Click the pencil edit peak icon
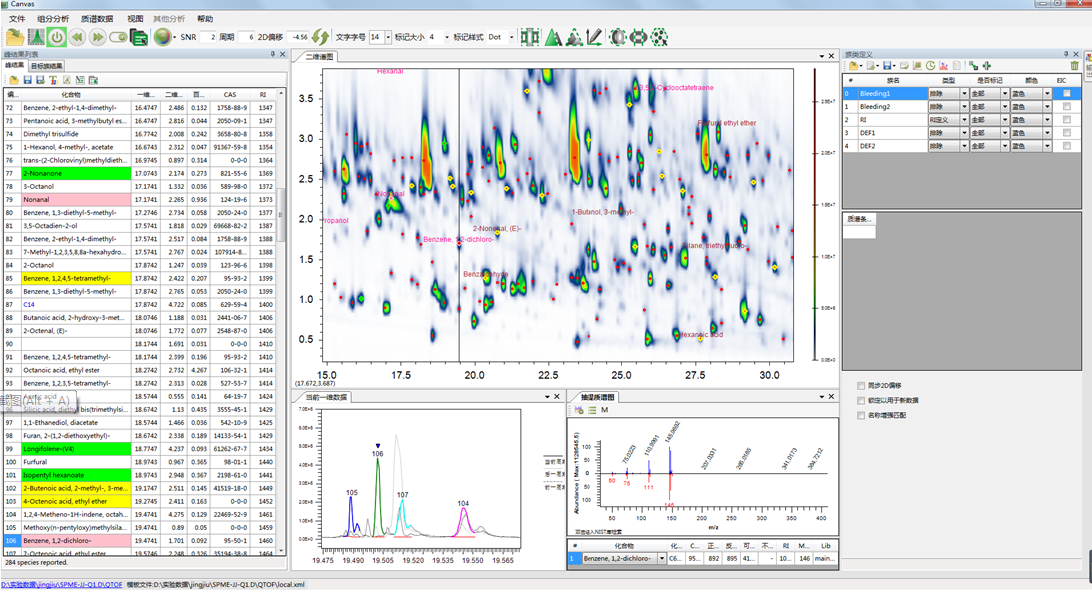The height and width of the screenshot is (590, 1092). pos(595,37)
